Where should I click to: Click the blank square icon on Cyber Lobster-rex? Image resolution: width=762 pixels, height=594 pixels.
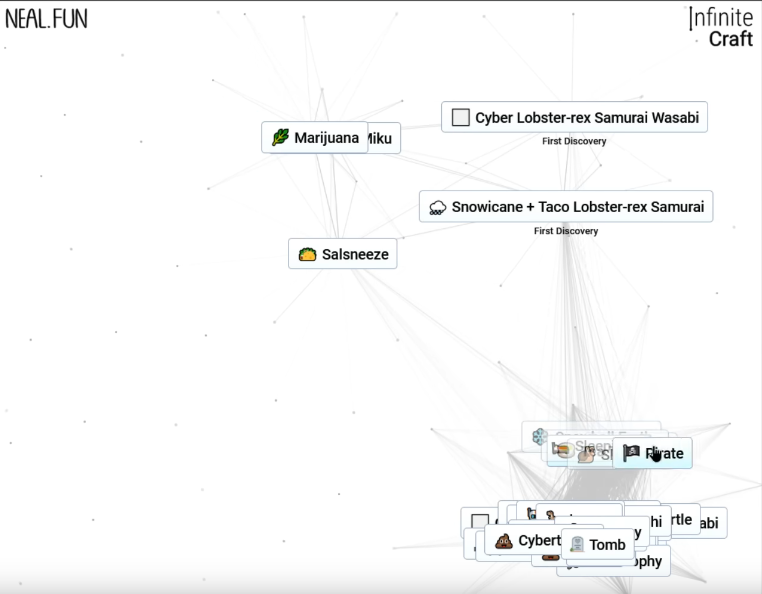(x=460, y=117)
